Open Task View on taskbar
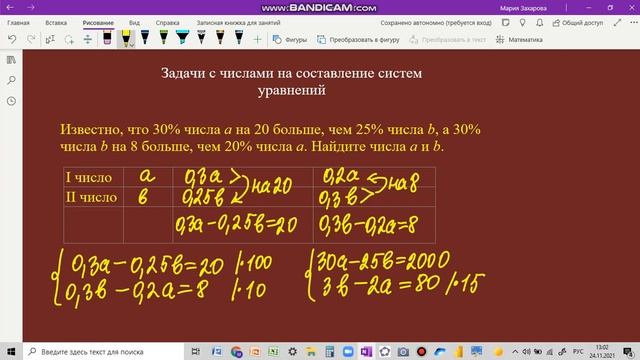The image size is (640, 360). tap(196, 351)
